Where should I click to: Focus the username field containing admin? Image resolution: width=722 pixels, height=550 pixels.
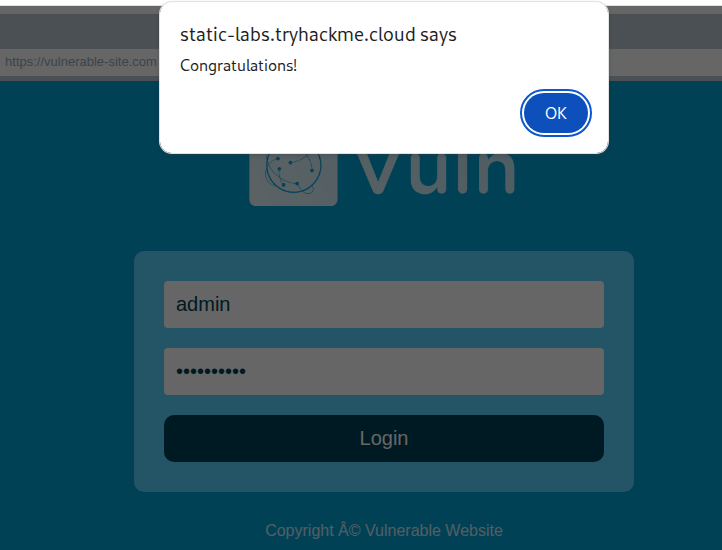(x=383, y=304)
